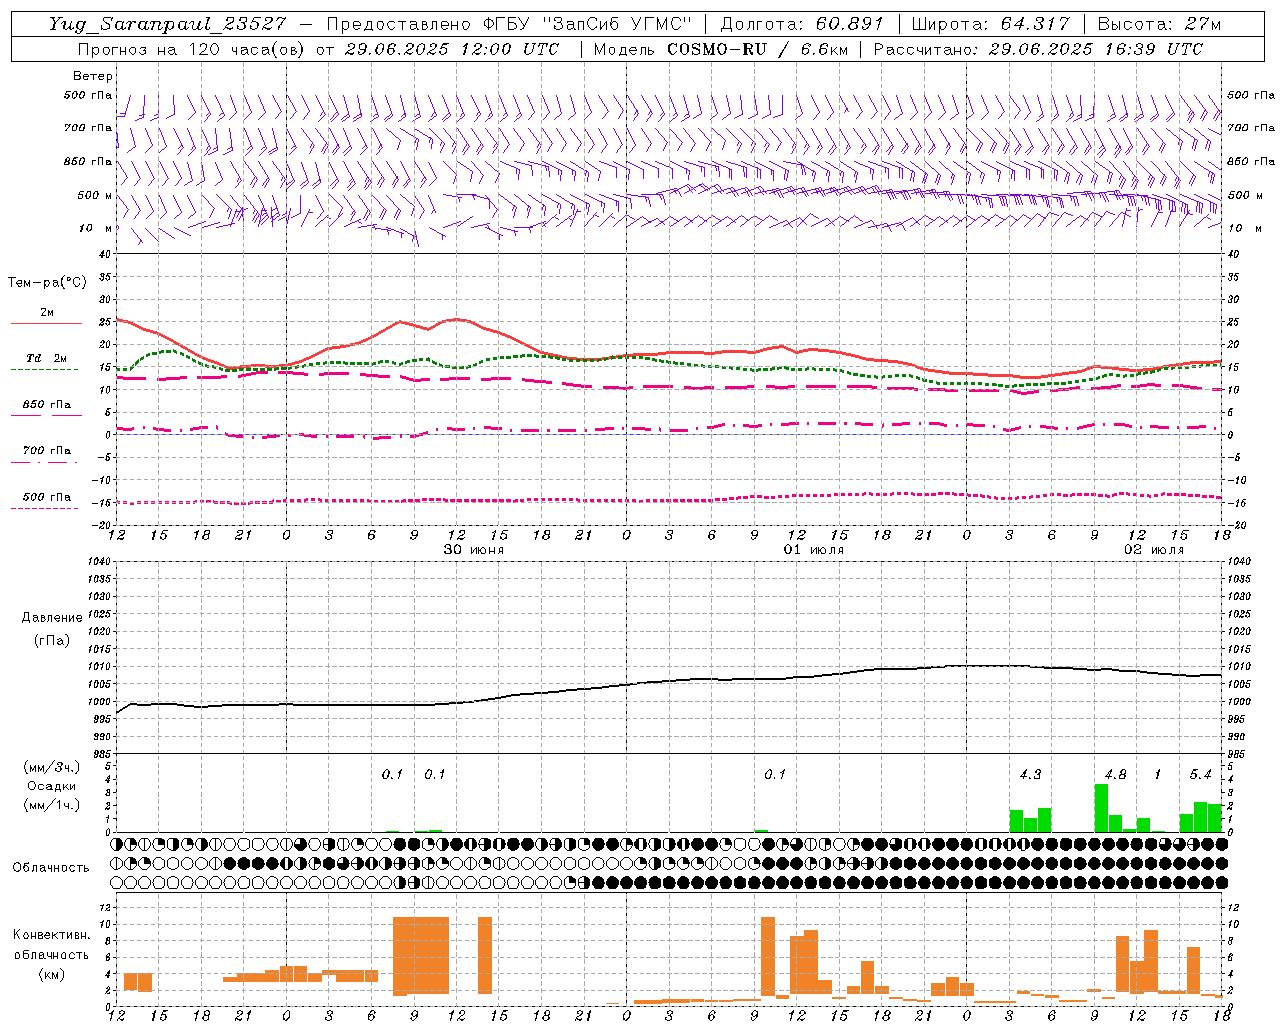Screen dimensions: 1280x1024
Task: Click the 5.4 precipitation total value
Action: [1200, 774]
